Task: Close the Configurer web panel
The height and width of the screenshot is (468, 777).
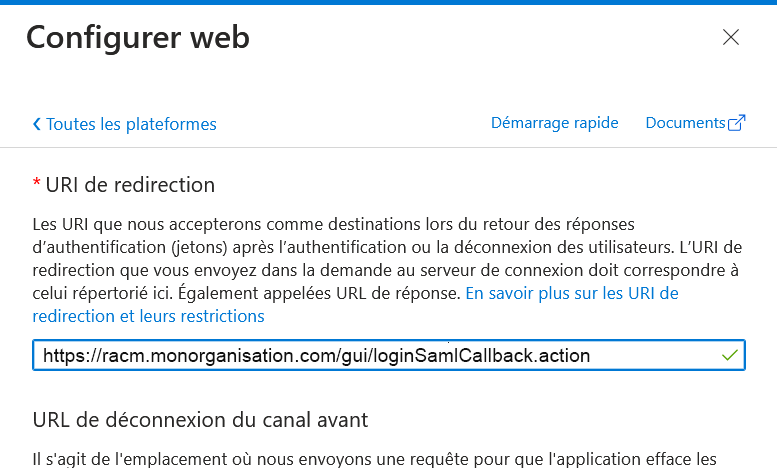Action: (x=730, y=37)
